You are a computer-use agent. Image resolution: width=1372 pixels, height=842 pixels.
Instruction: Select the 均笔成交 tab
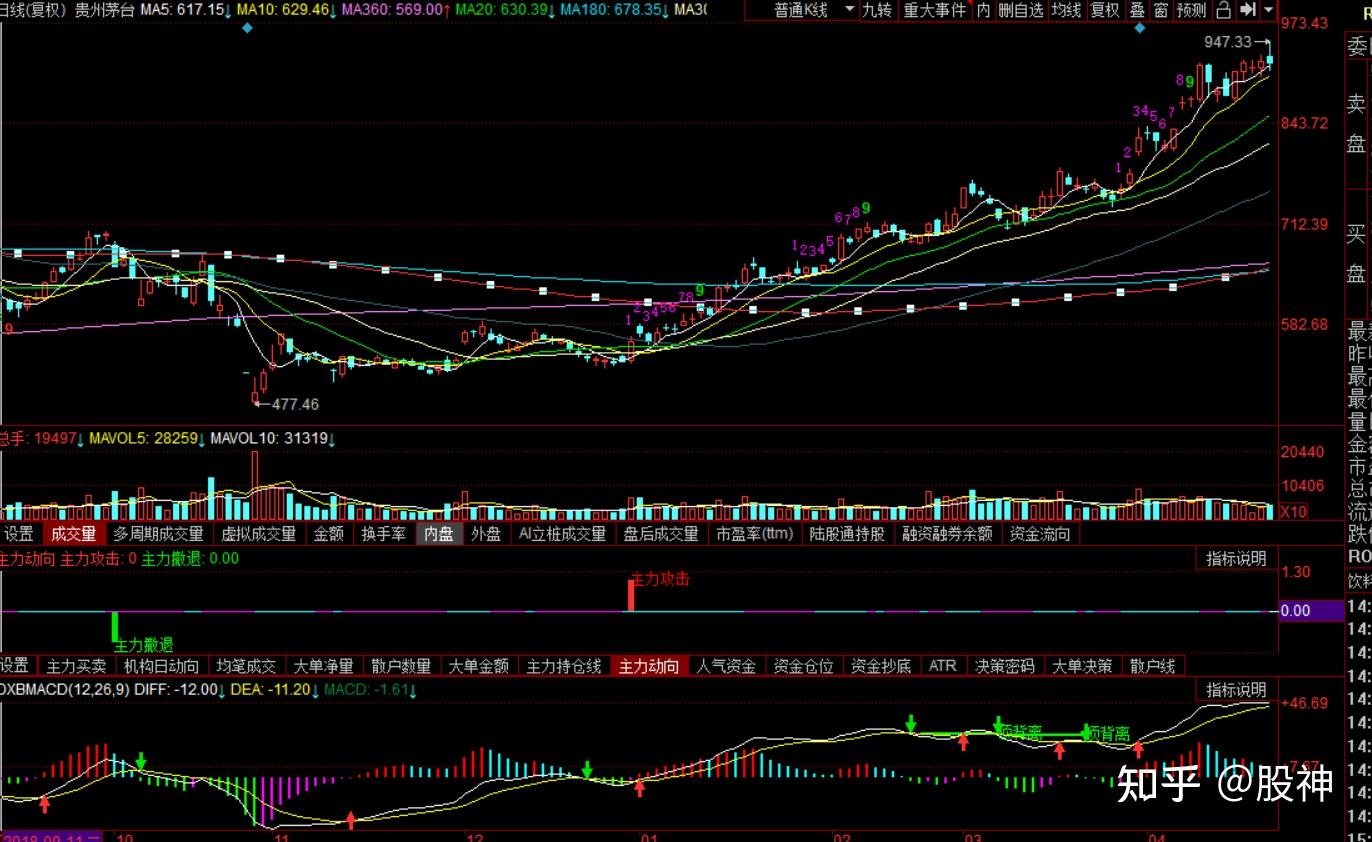point(246,666)
